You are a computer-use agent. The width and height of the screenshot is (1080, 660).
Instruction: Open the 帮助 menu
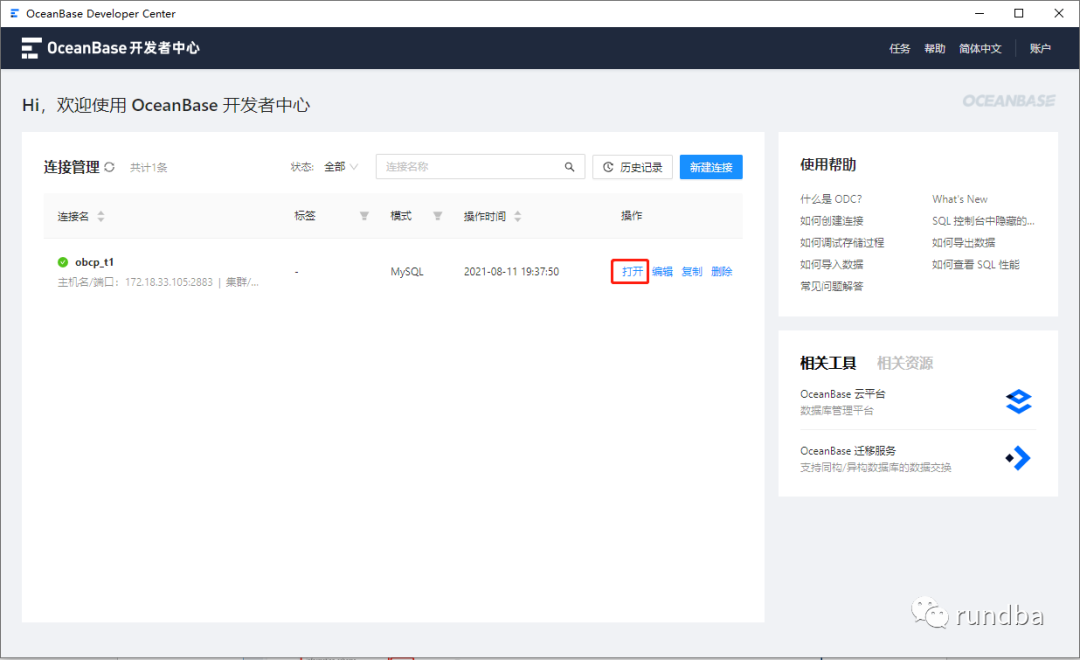pos(935,48)
